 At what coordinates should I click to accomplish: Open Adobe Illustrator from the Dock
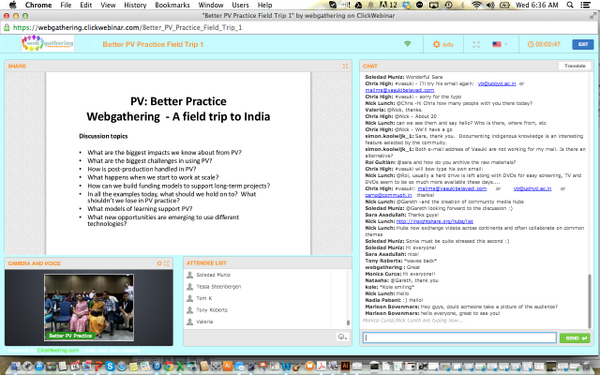click(345, 366)
